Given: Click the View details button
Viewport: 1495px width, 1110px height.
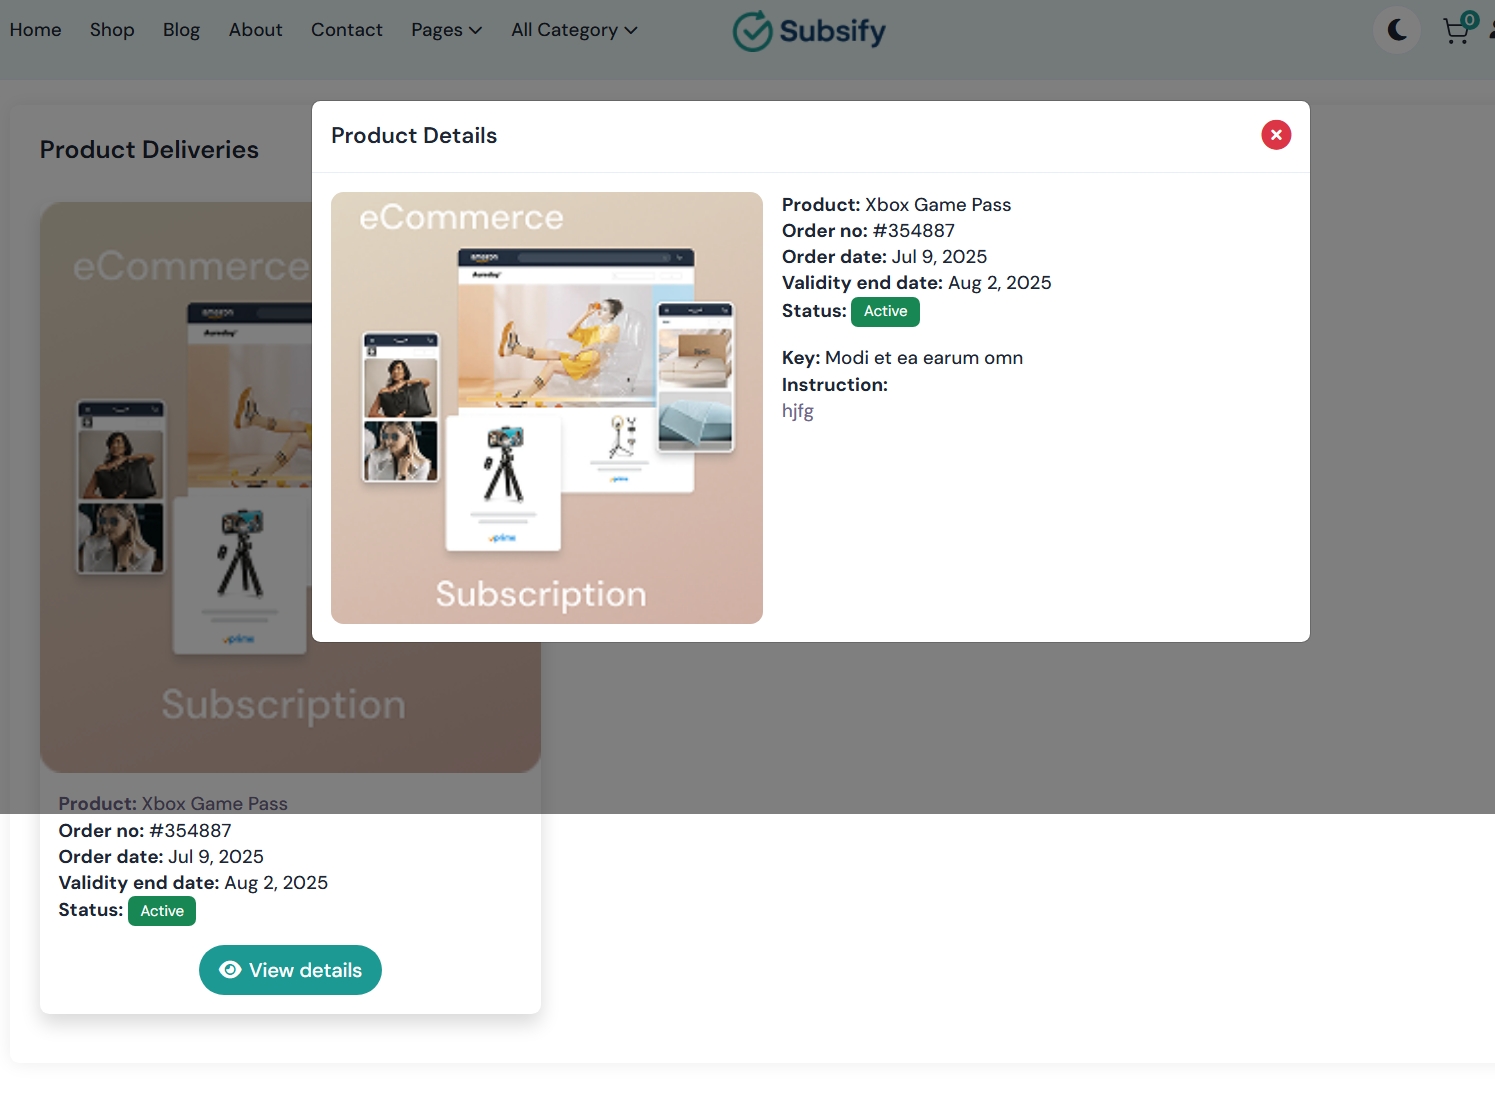Looking at the screenshot, I should point(290,970).
